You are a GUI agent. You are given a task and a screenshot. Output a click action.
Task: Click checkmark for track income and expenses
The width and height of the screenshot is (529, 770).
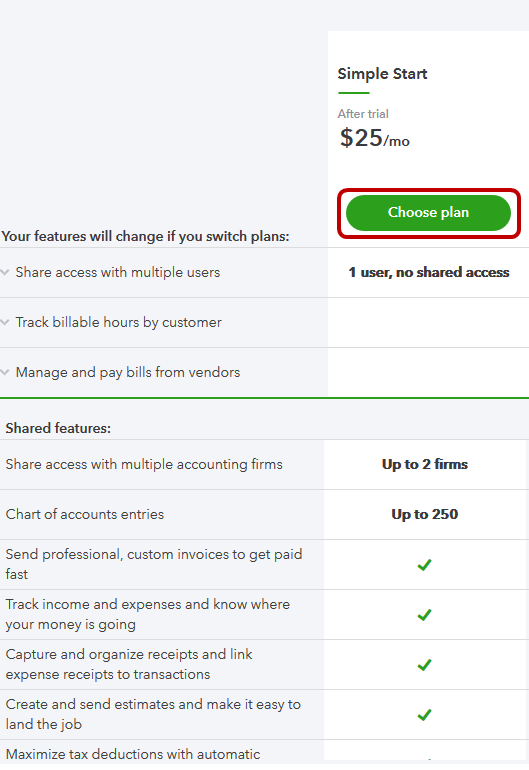coord(424,615)
